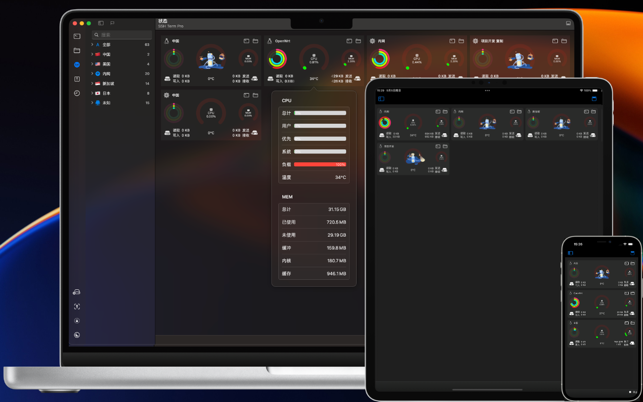Click the Linux penguin icon on OpenWrt card
This screenshot has width=643, height=402.
coord(269,41)
